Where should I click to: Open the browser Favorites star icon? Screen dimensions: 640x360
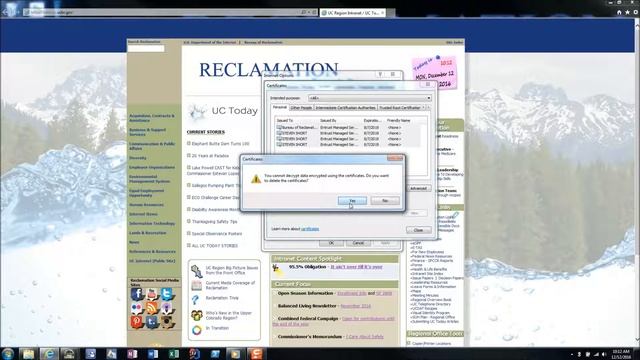[627, 13]
